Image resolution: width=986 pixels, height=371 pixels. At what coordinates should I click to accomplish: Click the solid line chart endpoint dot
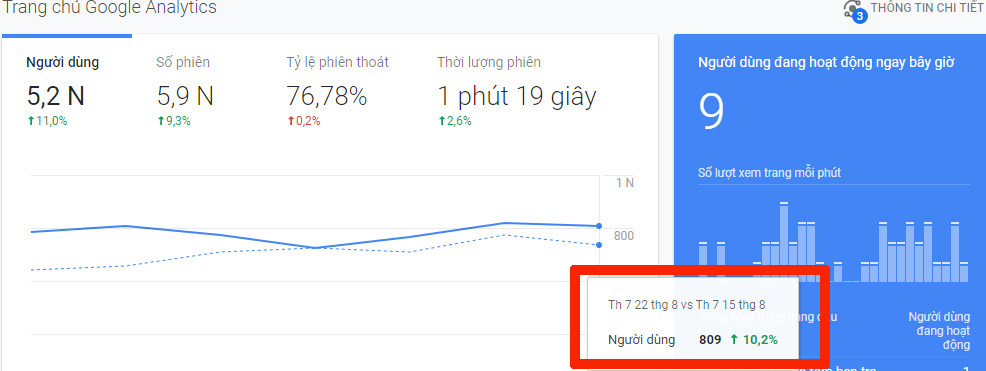click(x=599, y=226)
